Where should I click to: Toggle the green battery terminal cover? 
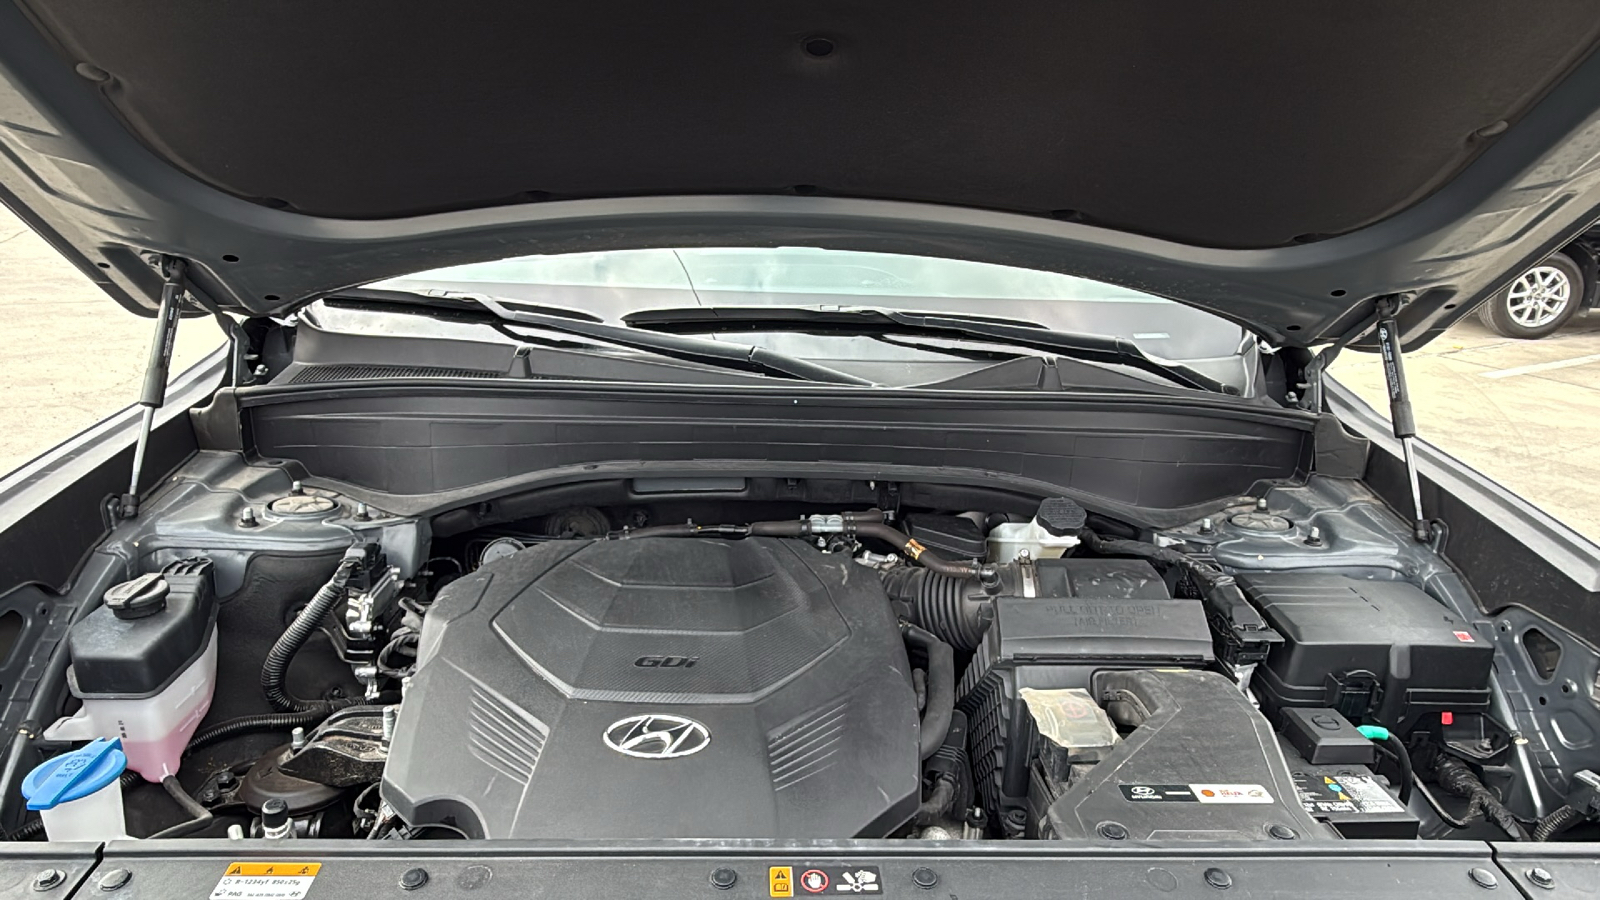tap(1372, 733)
